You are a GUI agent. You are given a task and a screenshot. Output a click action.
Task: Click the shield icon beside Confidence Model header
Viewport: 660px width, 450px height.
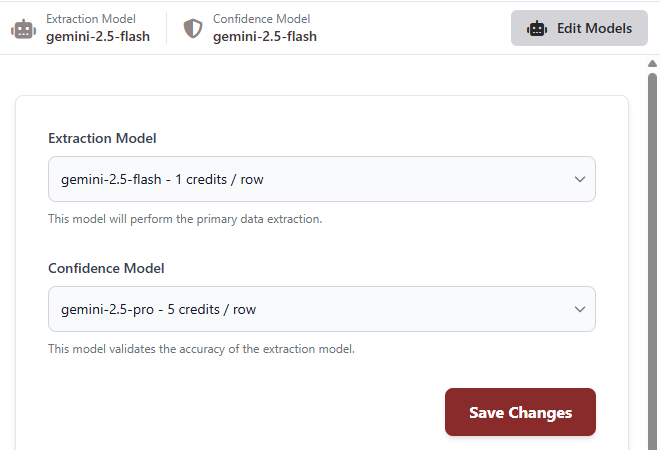point(193,29)
